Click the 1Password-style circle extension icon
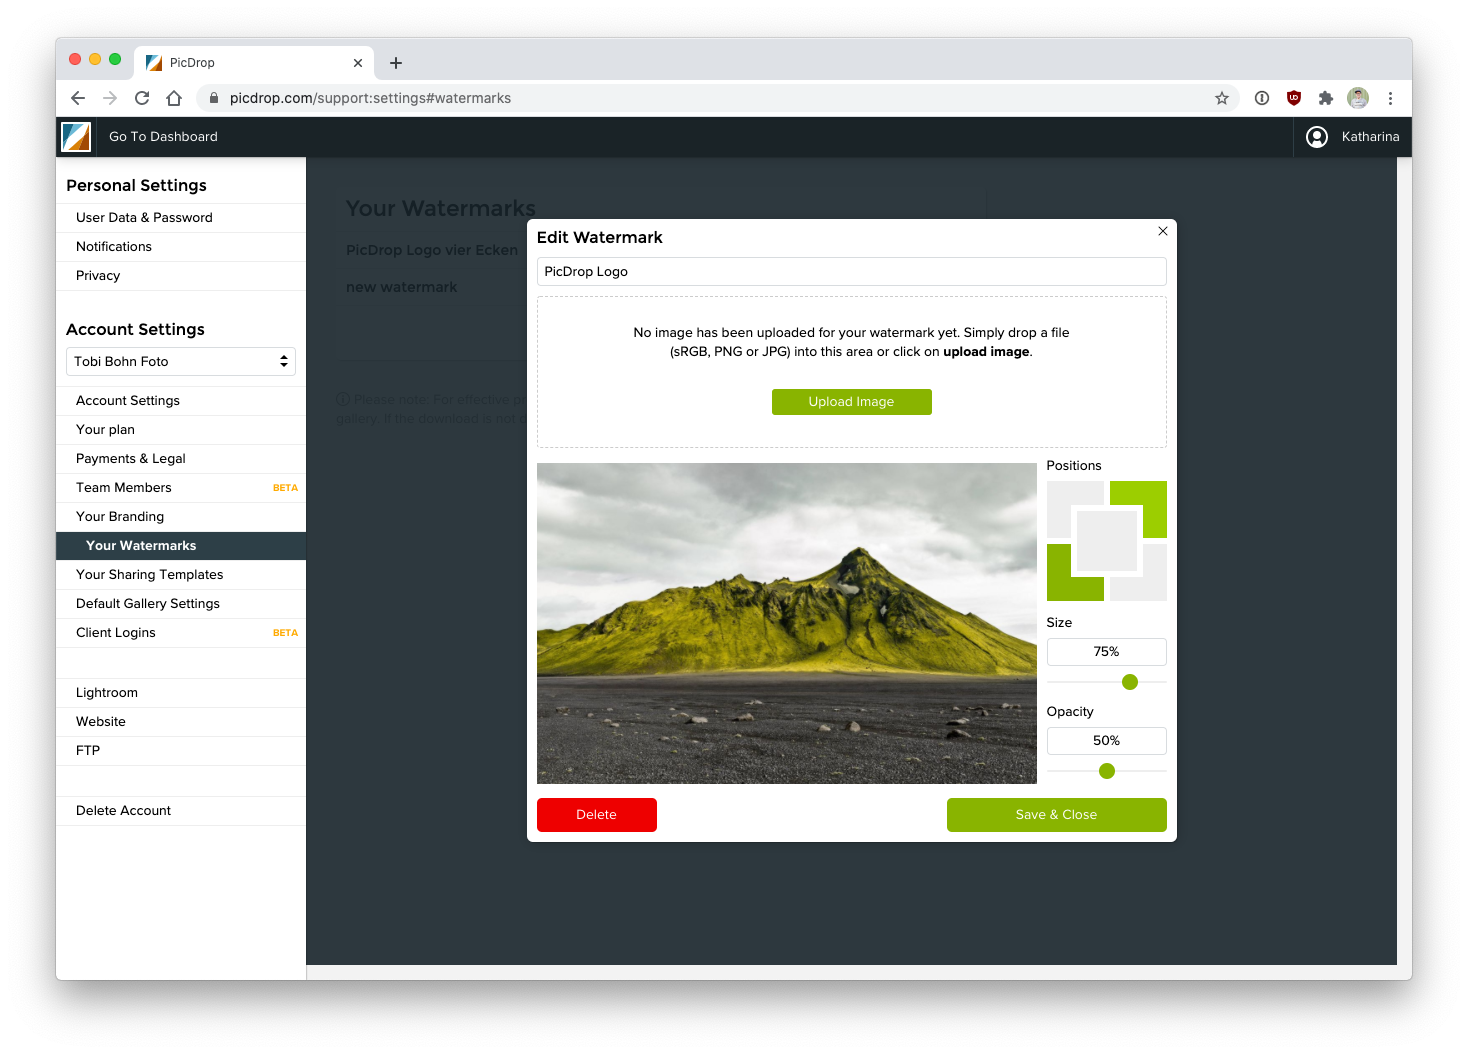The height and width of the screenshot is (1054, 1468). (x=1262, y=98)
